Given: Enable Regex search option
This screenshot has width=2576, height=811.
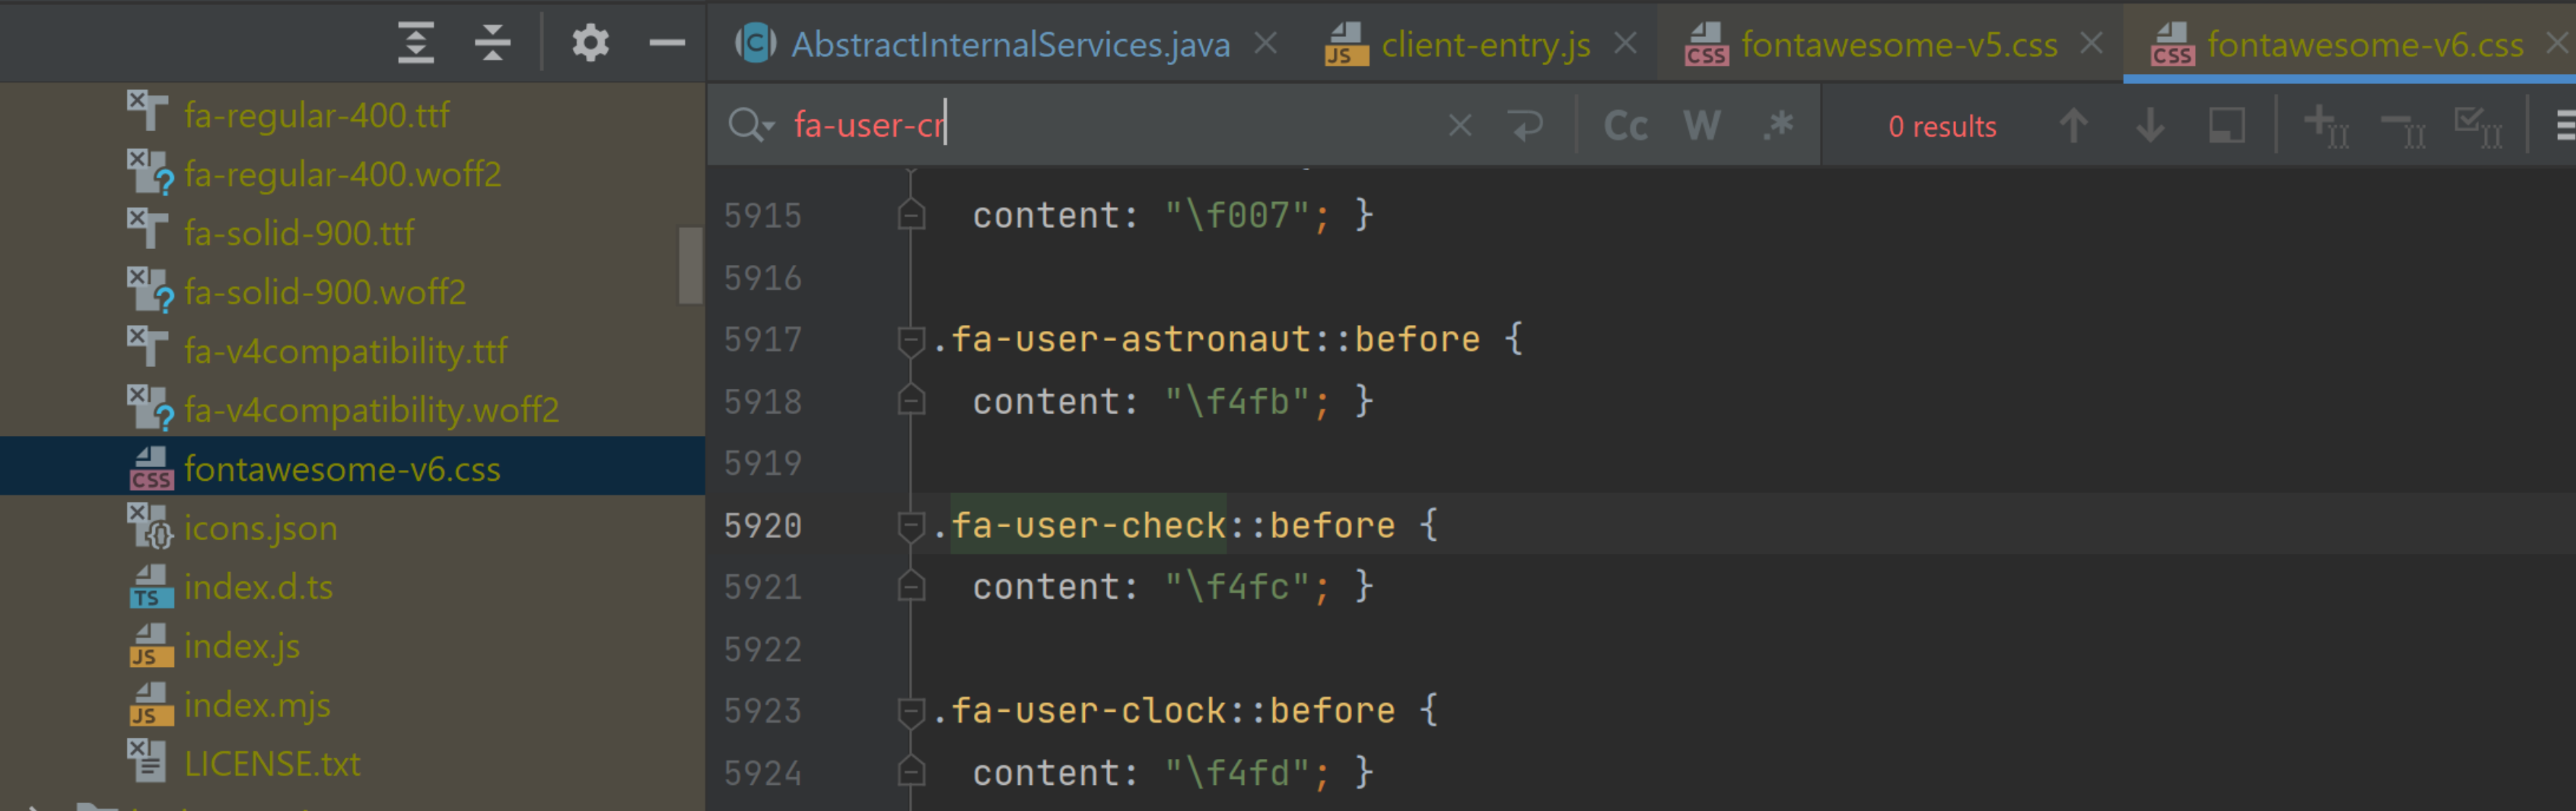Looking at the screenshot, I should pos(1777,126).
